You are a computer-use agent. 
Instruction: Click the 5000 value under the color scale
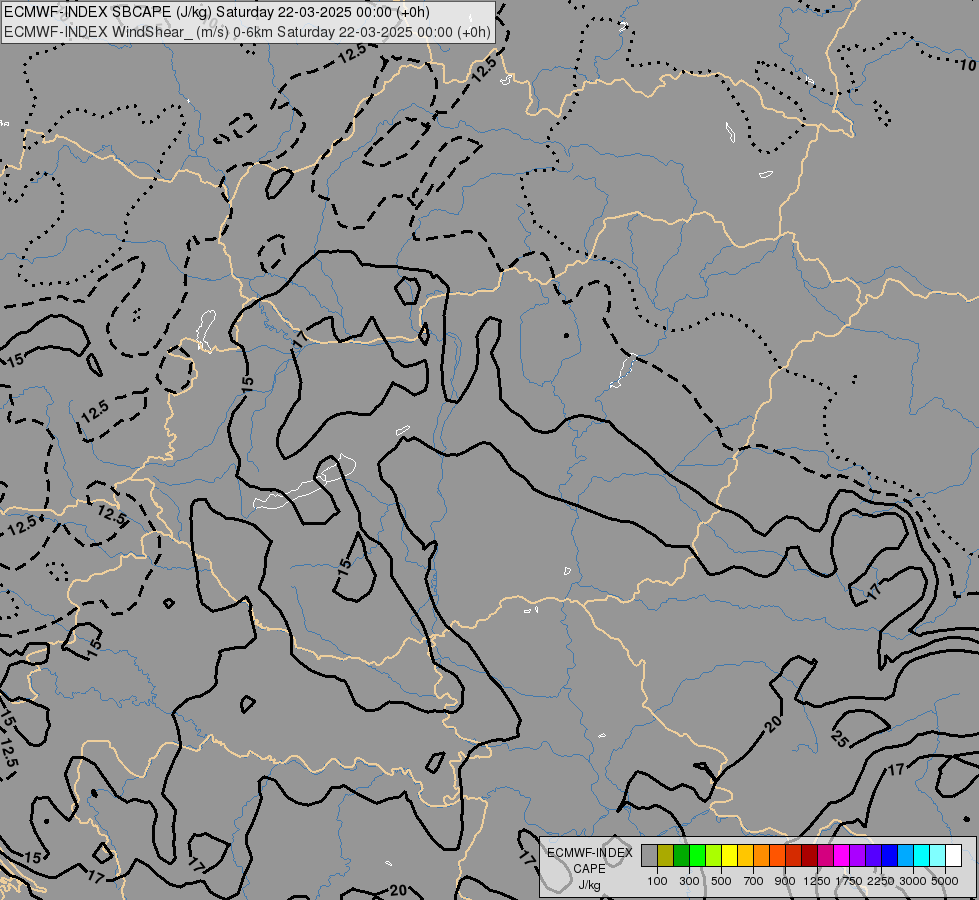click(945, 881)
